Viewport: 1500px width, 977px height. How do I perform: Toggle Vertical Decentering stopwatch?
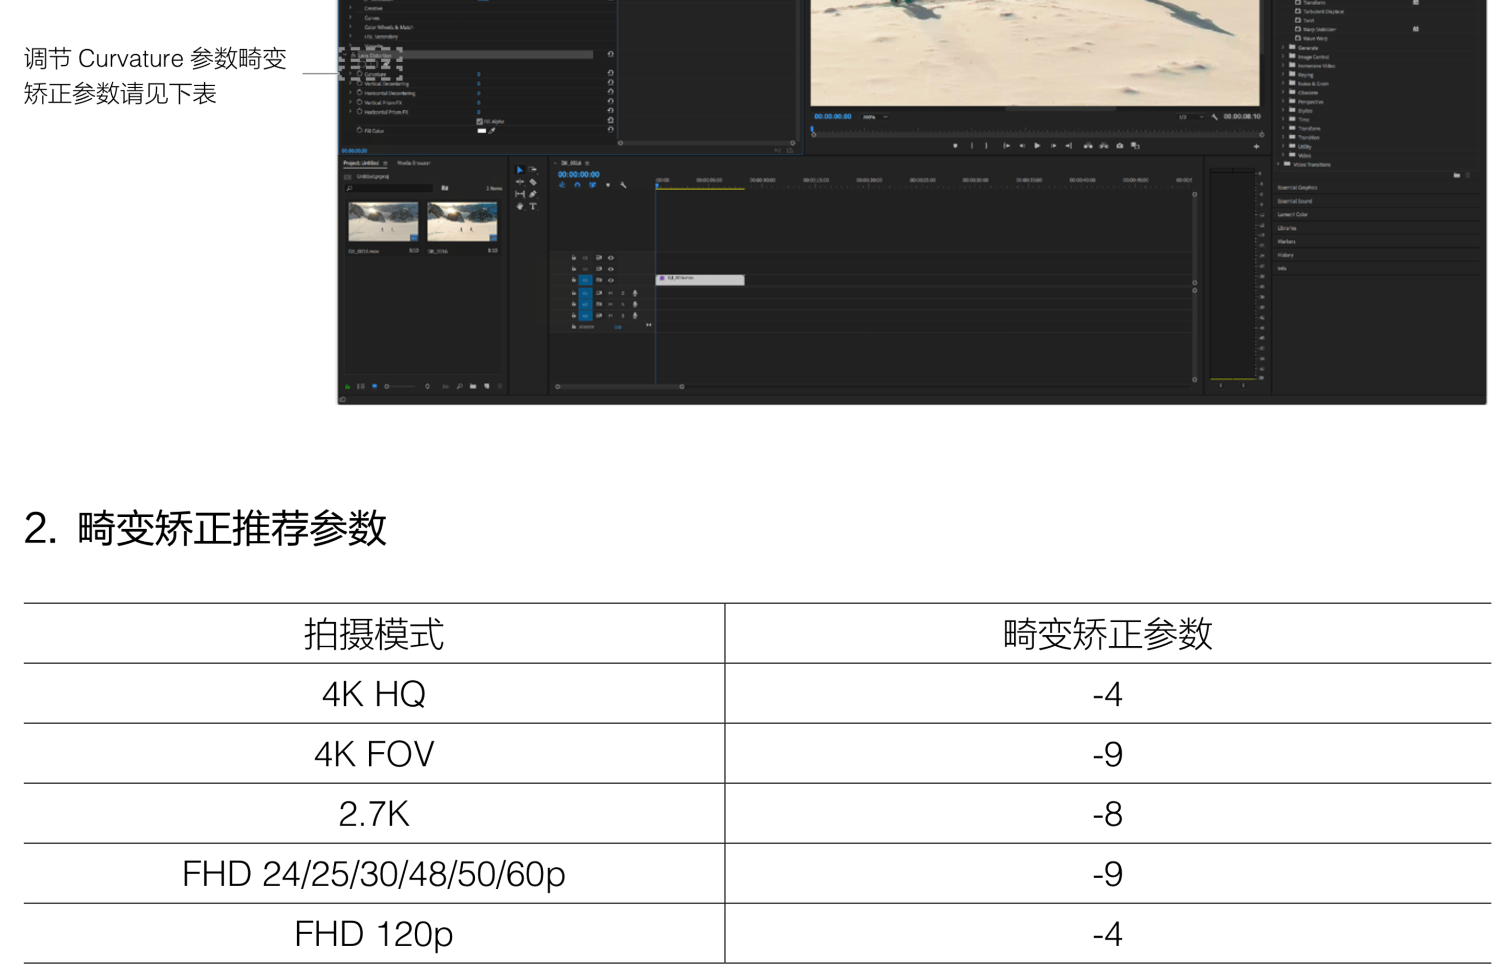coord(360,83)
